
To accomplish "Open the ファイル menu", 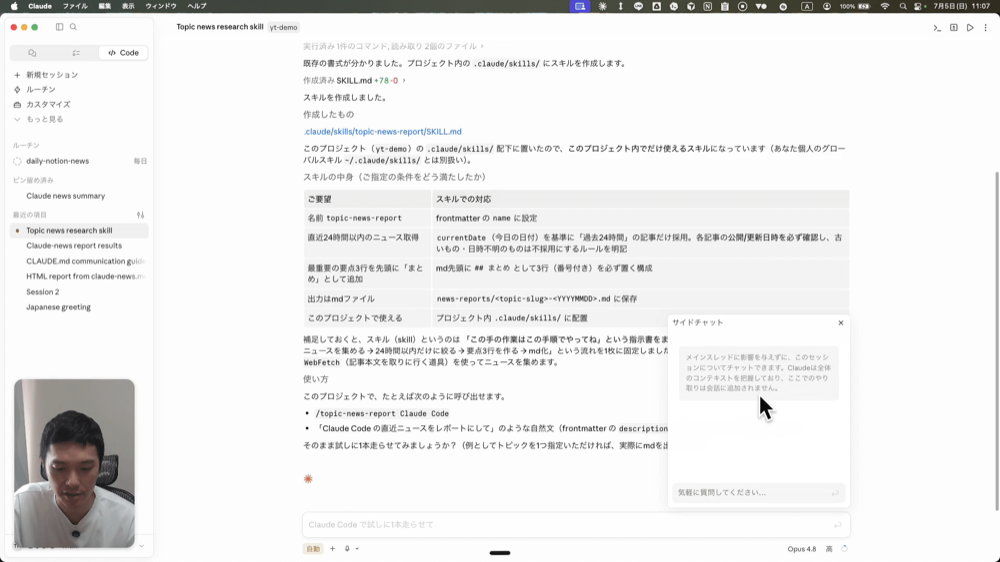I will (x=75, y=6).
